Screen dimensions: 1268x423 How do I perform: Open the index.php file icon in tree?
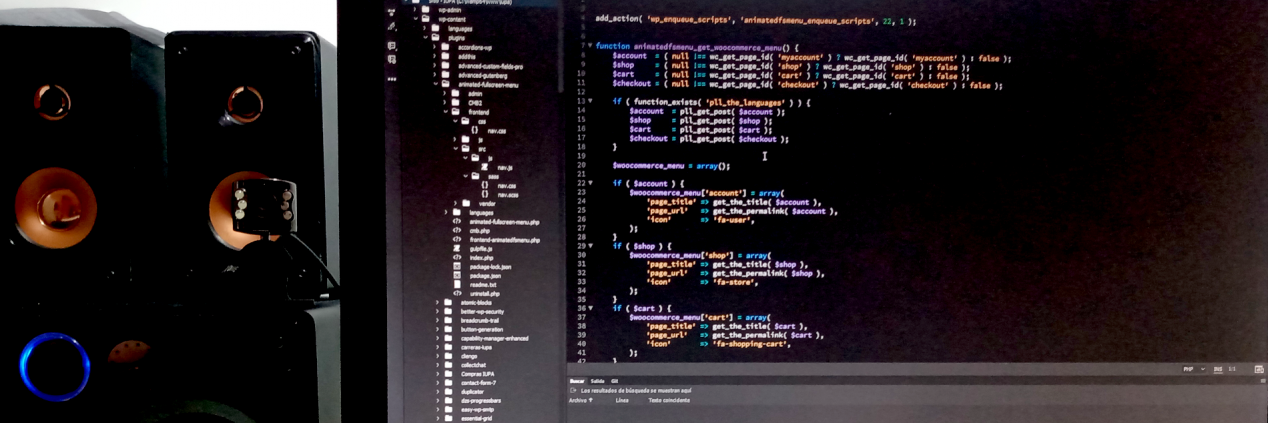point(458,258)
